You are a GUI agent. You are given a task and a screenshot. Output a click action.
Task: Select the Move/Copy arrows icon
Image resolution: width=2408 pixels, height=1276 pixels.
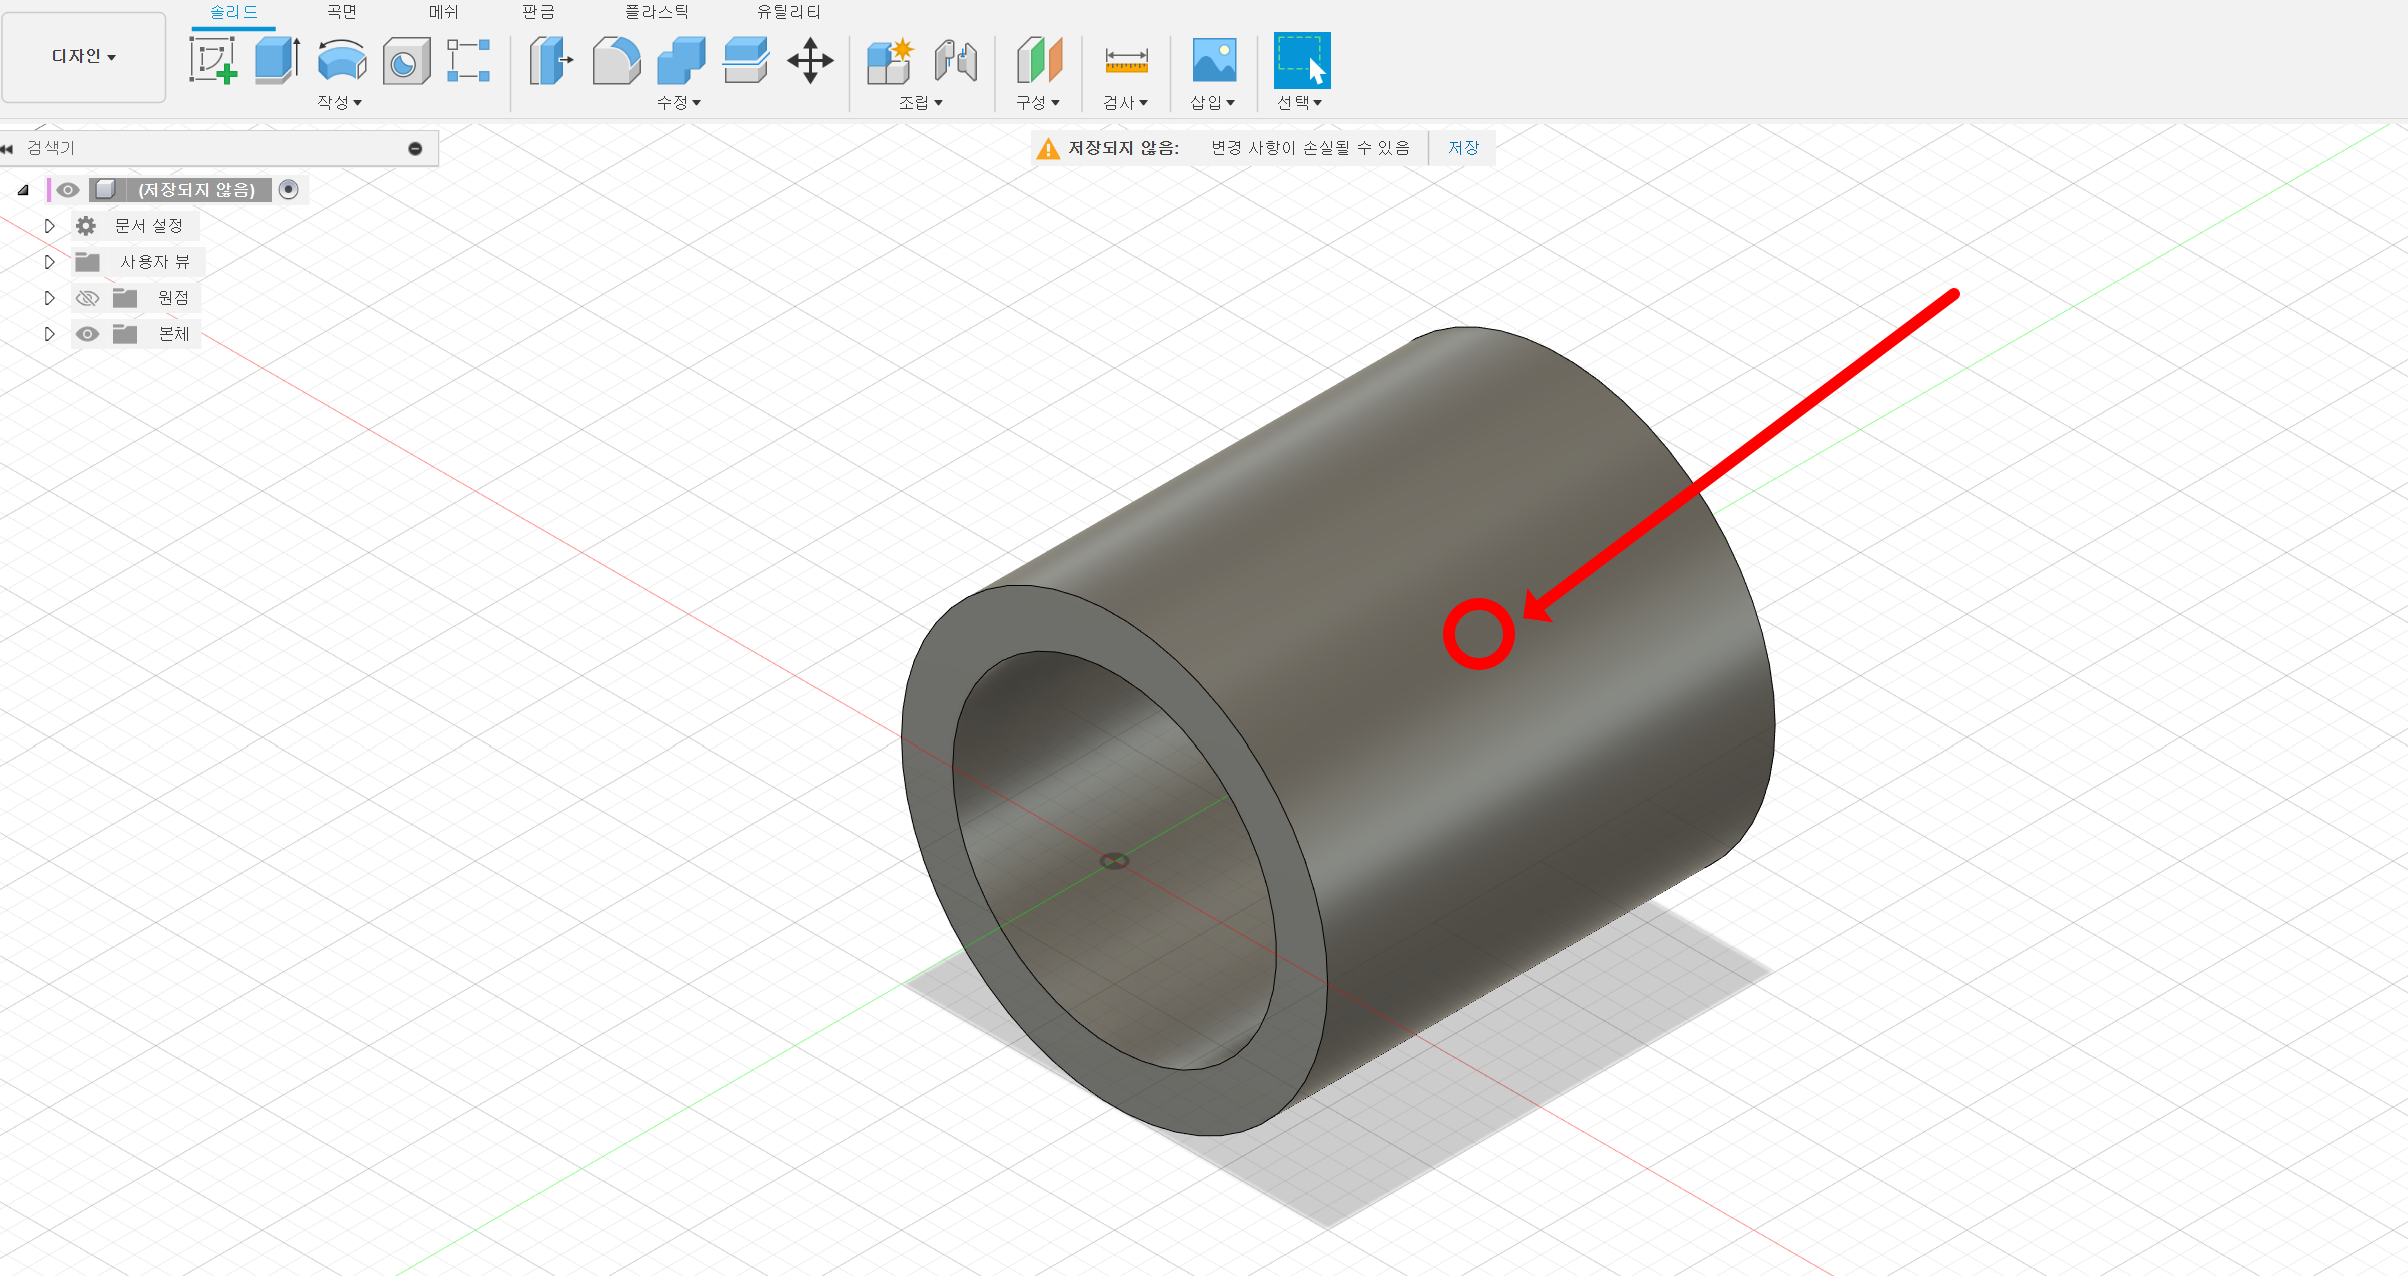[x=810, y=61]
